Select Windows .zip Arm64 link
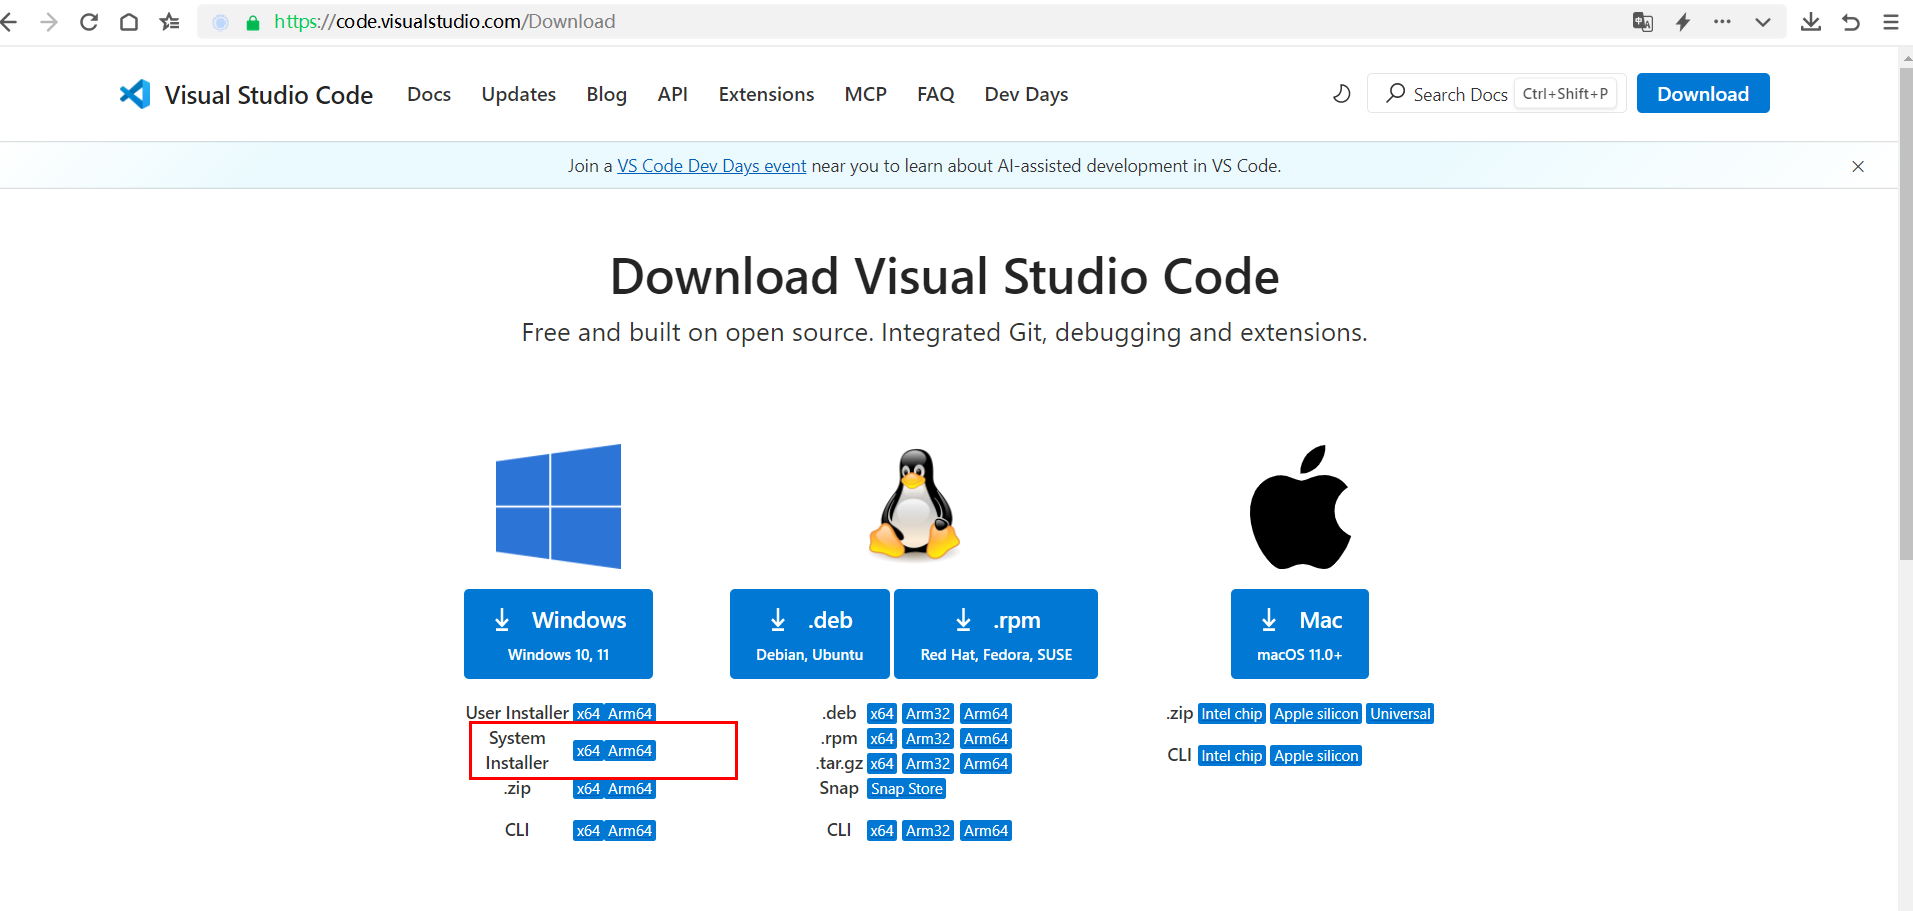The width and height of the screenshot is (1913, 911). coord(630,789)
